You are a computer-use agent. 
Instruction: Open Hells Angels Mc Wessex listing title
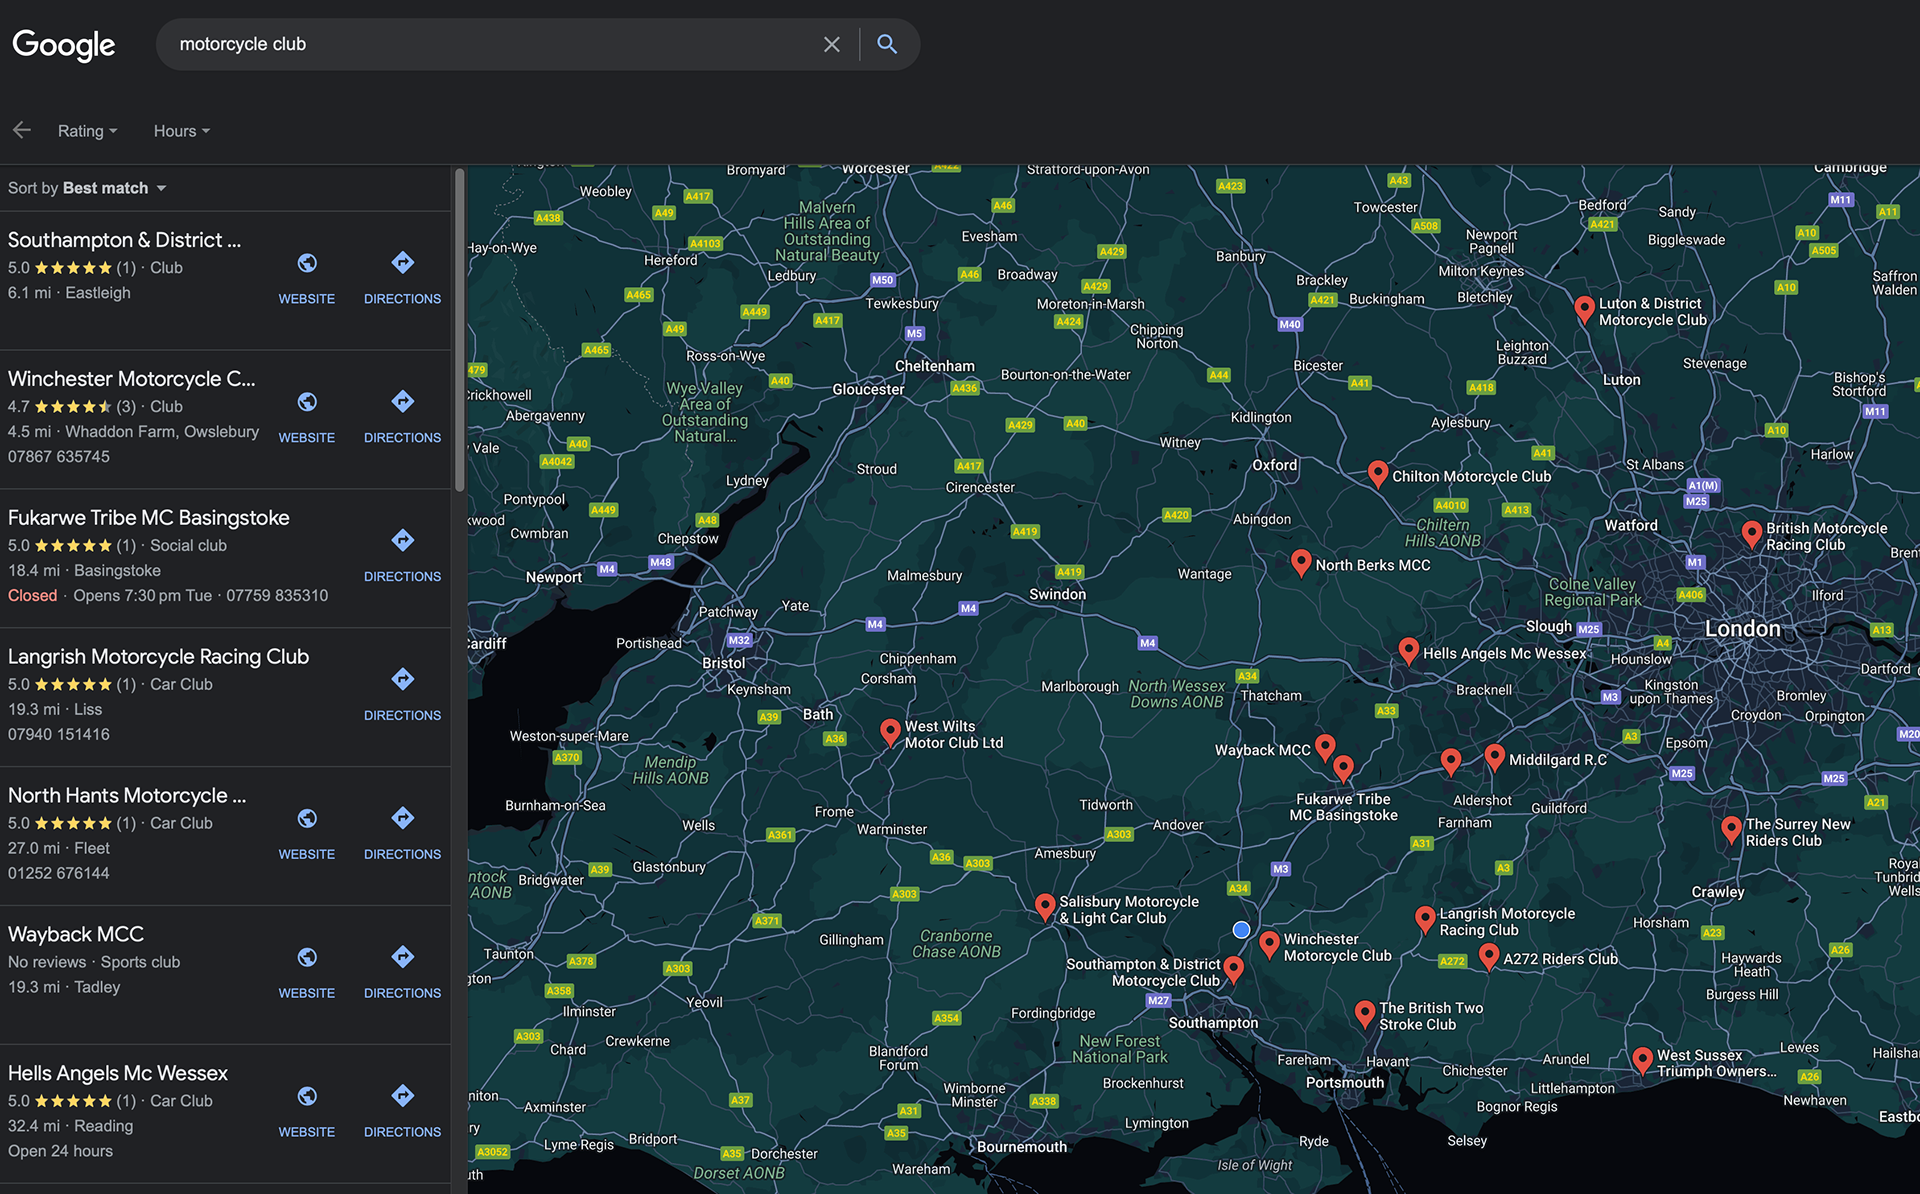(118, 1074)
